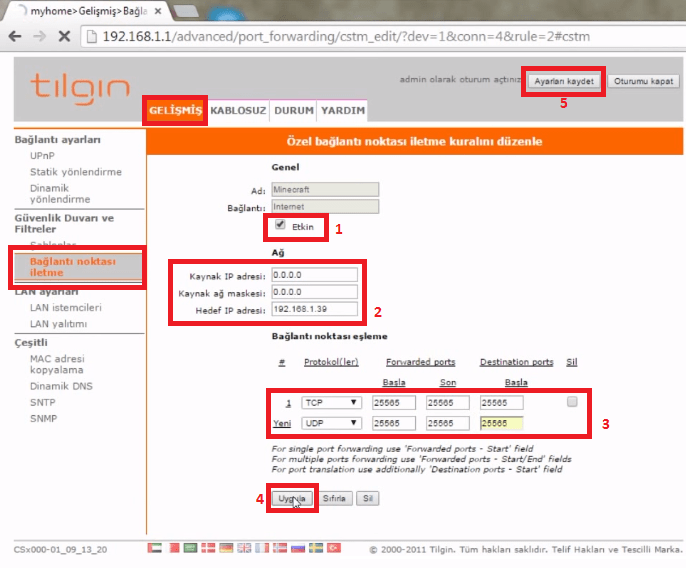This screenshot has width=686, height=568.
Task: Switch language with the UAE flag
Action: 154,548
